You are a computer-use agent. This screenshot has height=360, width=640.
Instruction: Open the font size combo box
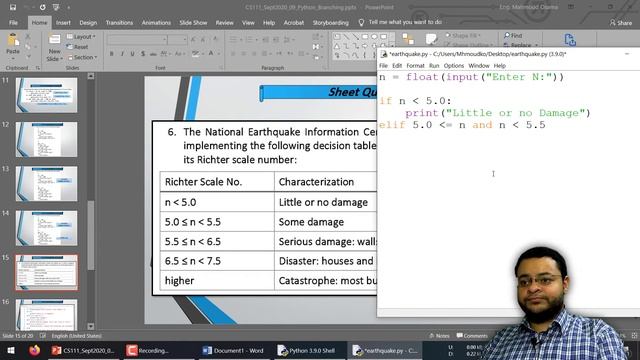[x=178, y=40]
